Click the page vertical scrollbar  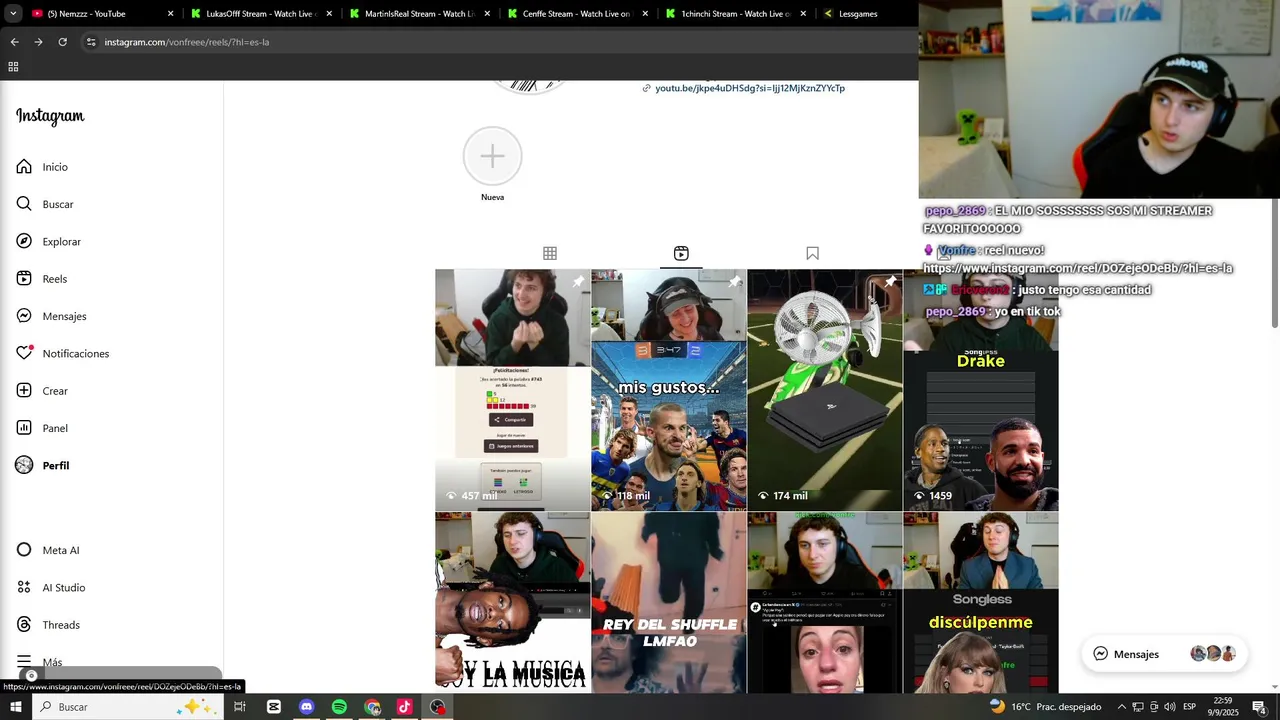pos(1275,263)
